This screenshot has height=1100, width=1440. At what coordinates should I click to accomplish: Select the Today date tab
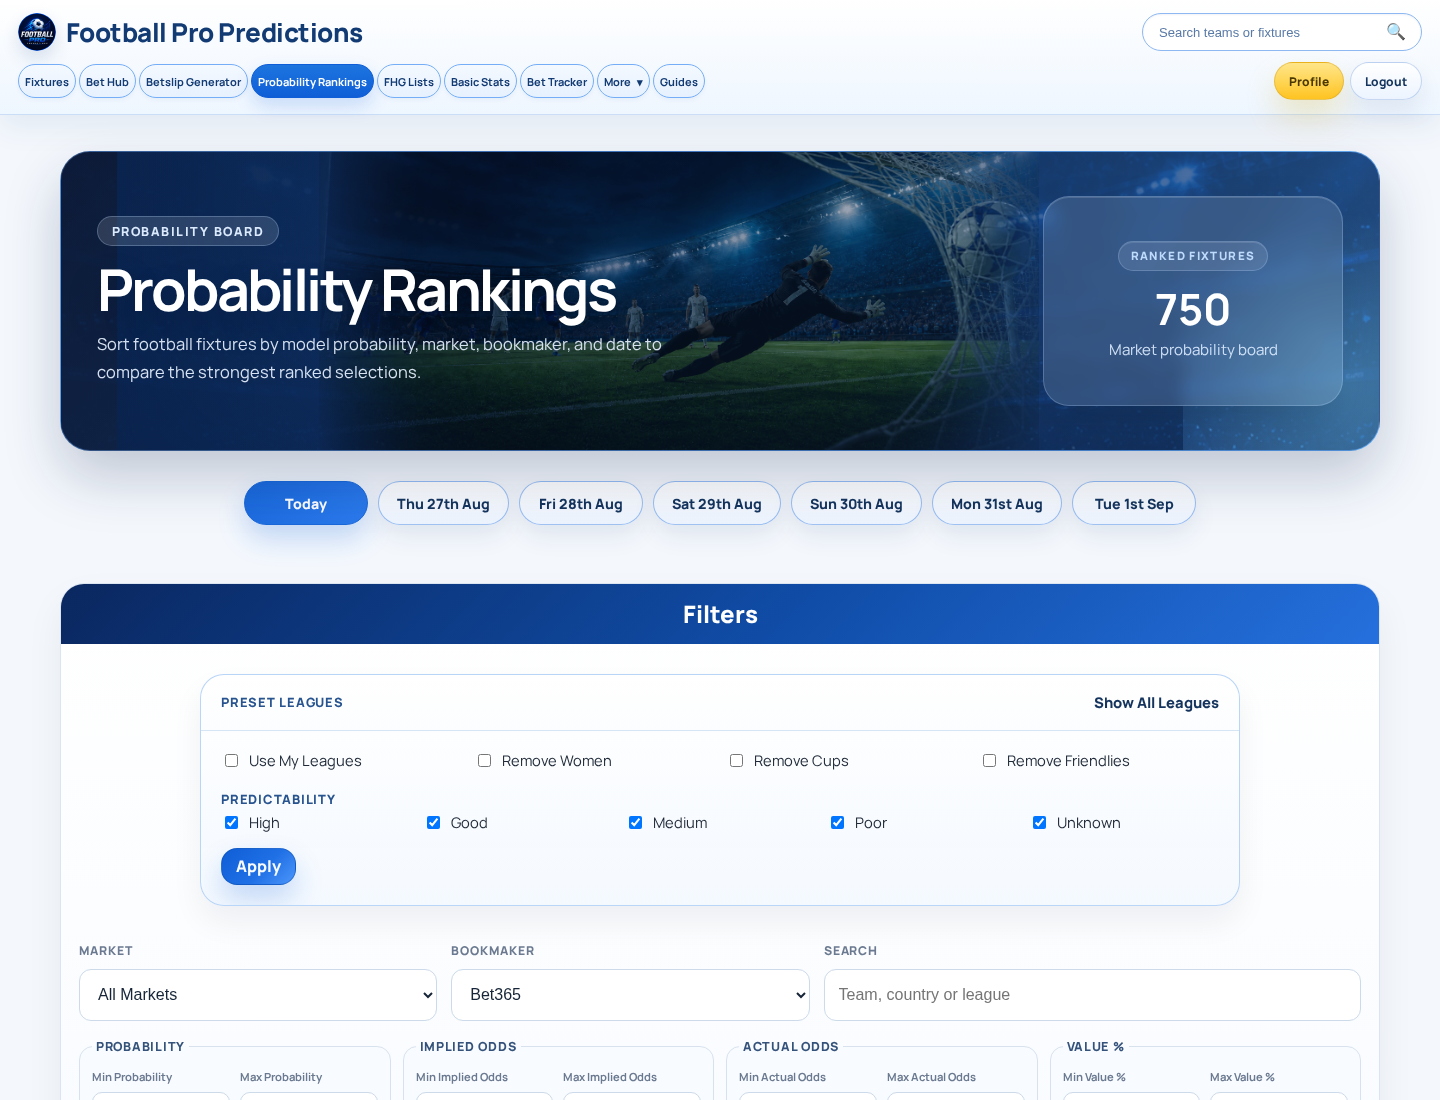pyautogui.click(x=306, y=503)
